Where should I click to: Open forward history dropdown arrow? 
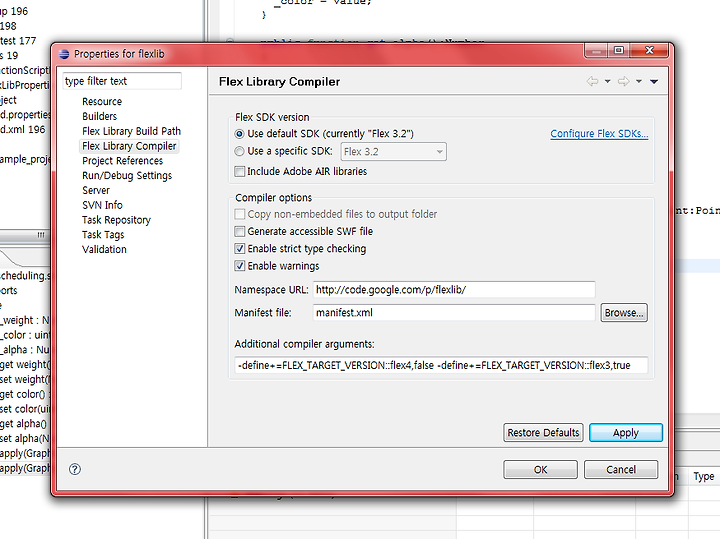pos(639,81)
